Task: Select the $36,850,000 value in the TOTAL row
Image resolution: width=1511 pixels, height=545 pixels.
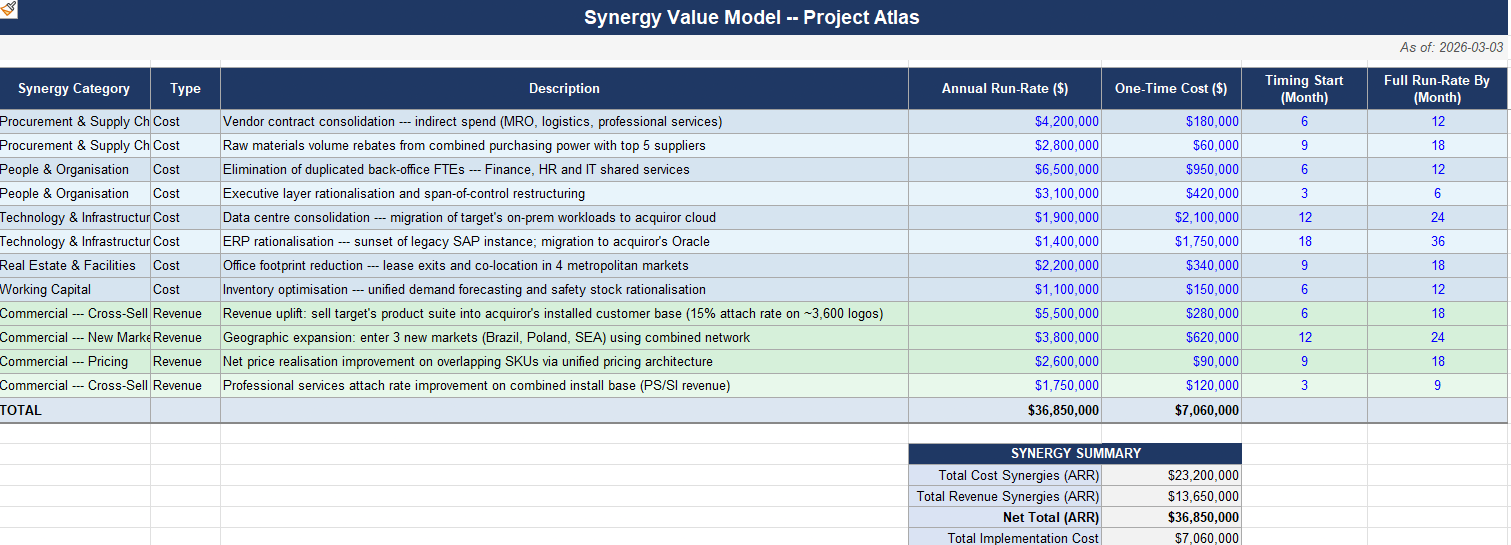Action: 1005,410
